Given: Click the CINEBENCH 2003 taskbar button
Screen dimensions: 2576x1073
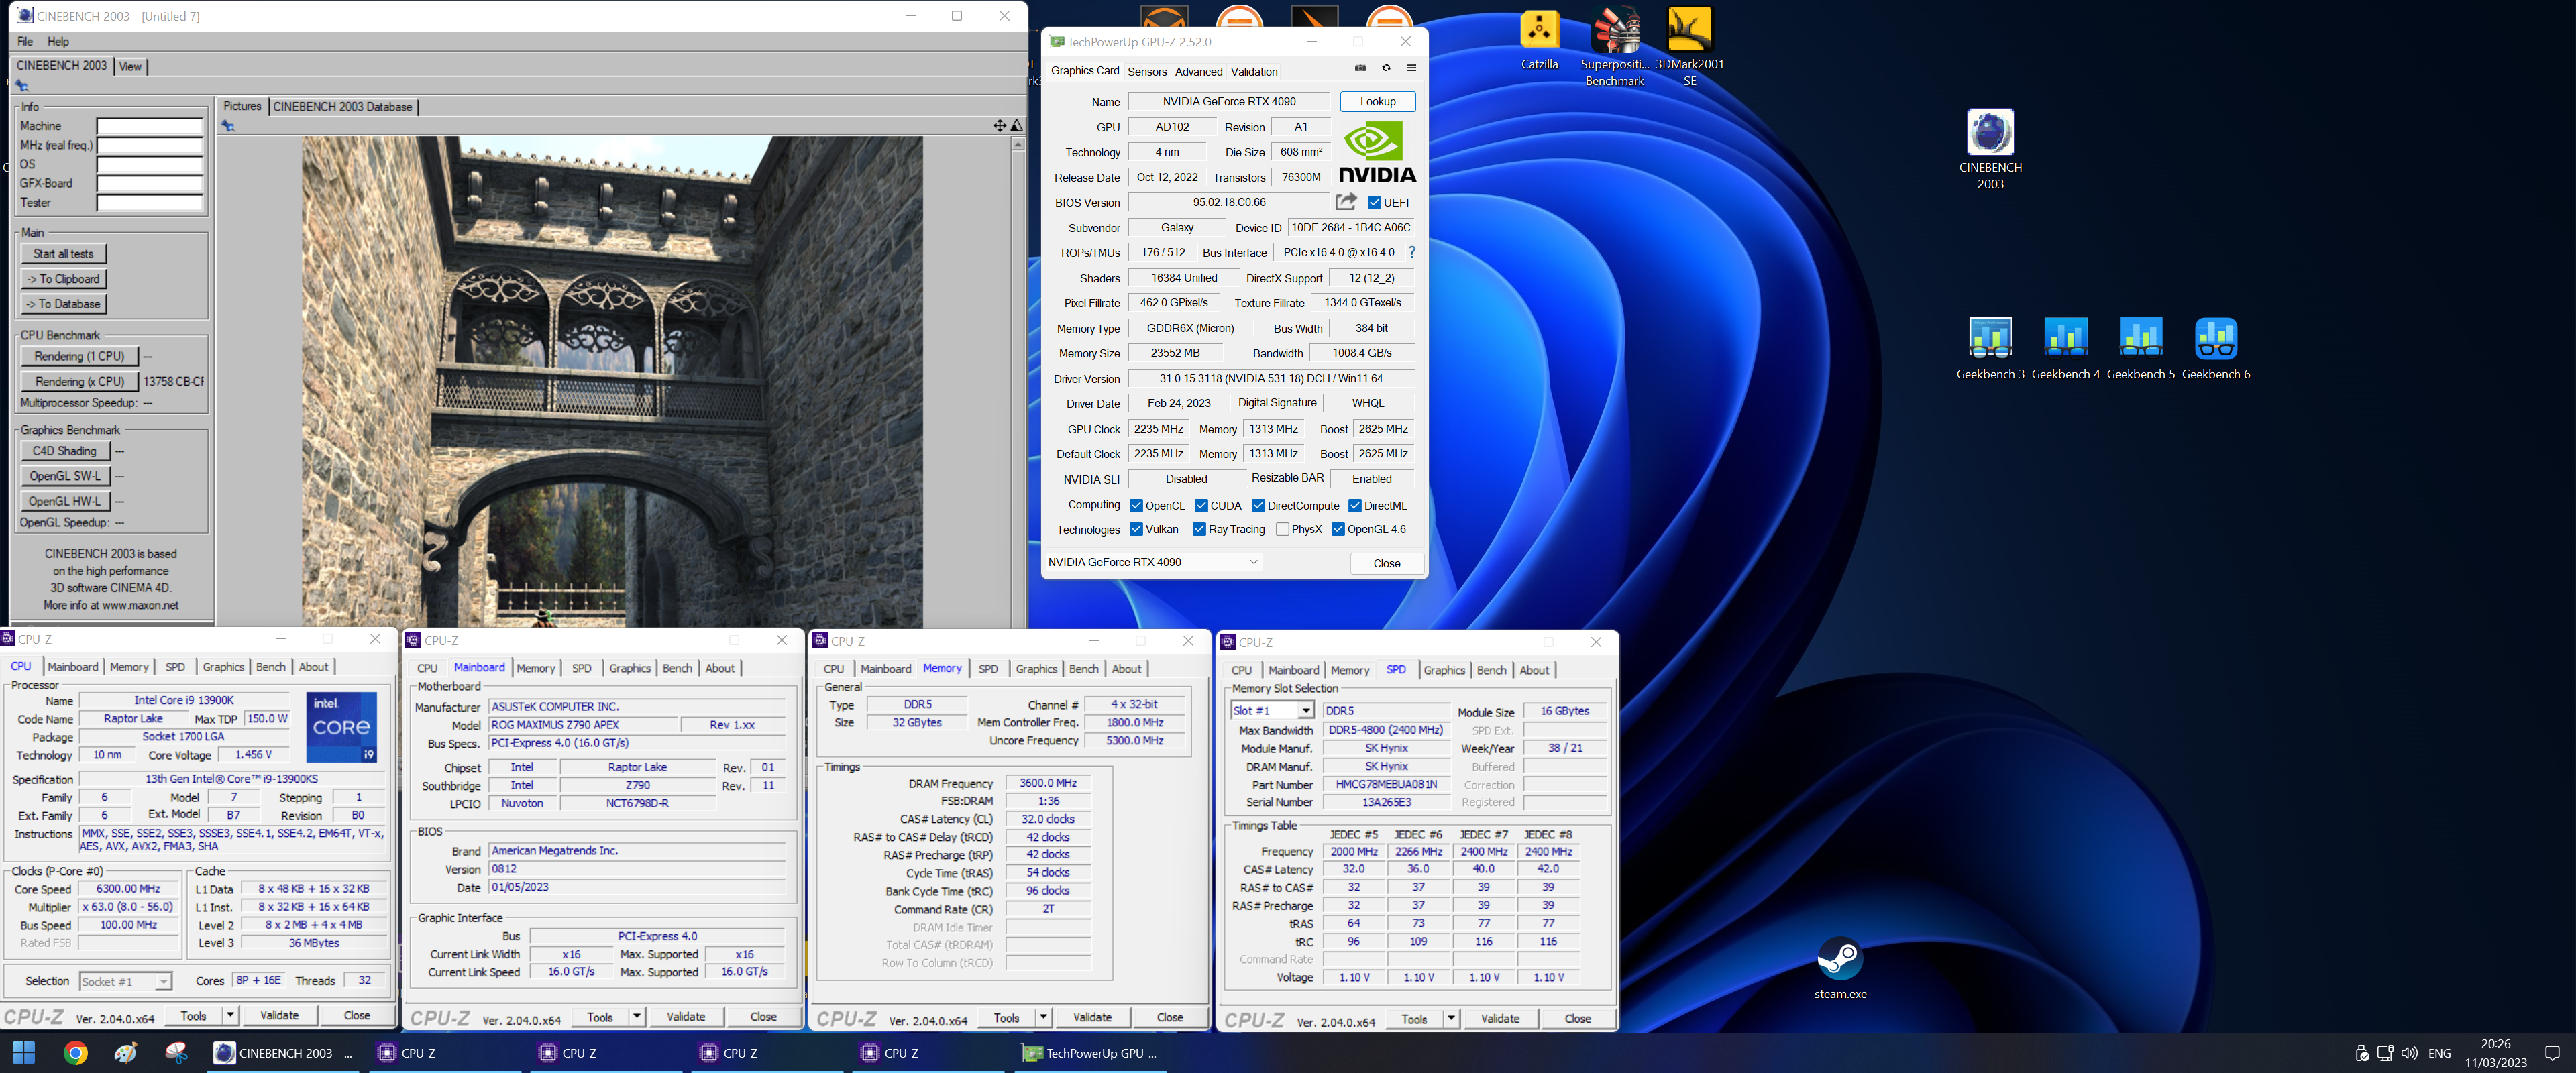Looking at the screenshot, I should click(283, 1052).
